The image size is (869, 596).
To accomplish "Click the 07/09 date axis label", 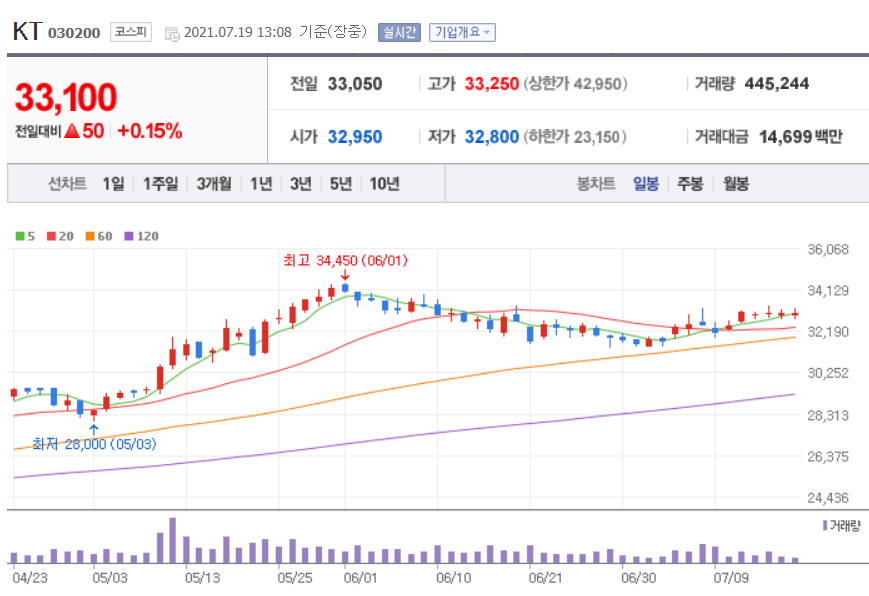I will [x=731, y=578].
